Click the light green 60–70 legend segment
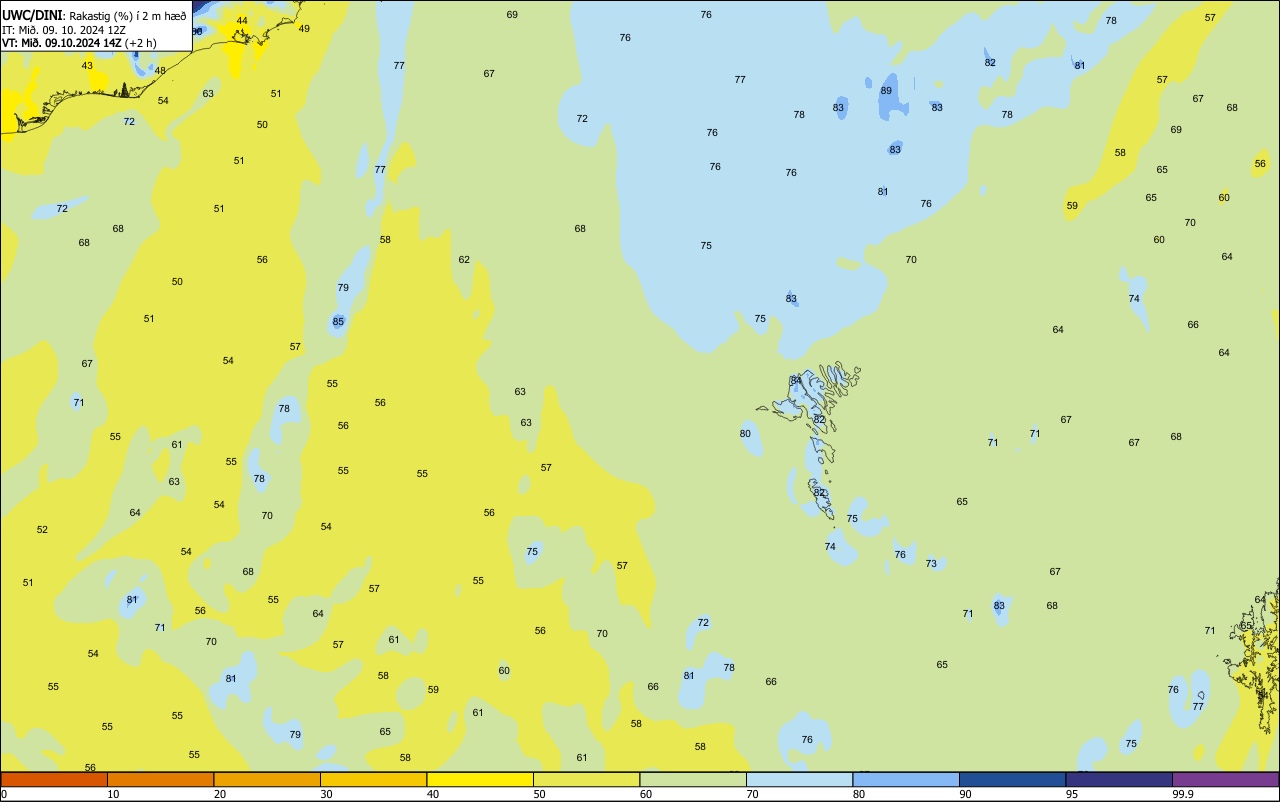 [693, 779]
